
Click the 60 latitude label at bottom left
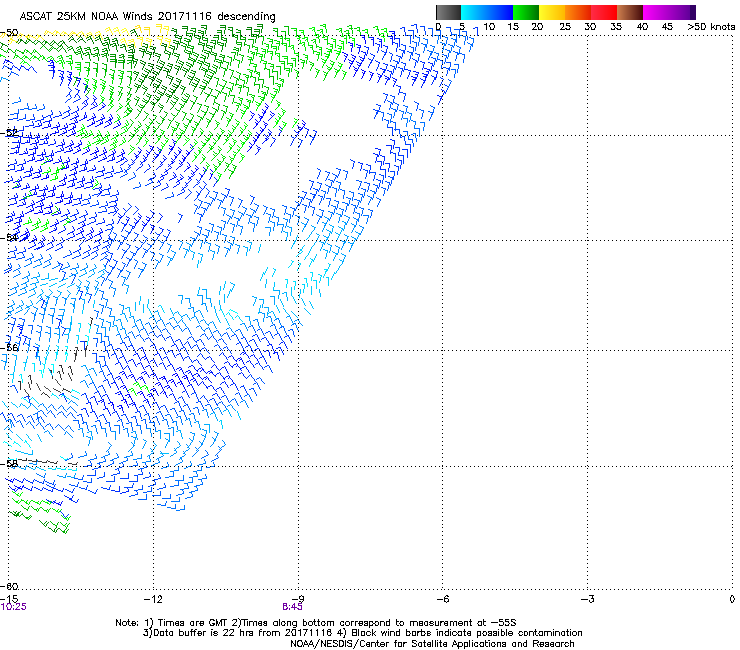point(12,586)
